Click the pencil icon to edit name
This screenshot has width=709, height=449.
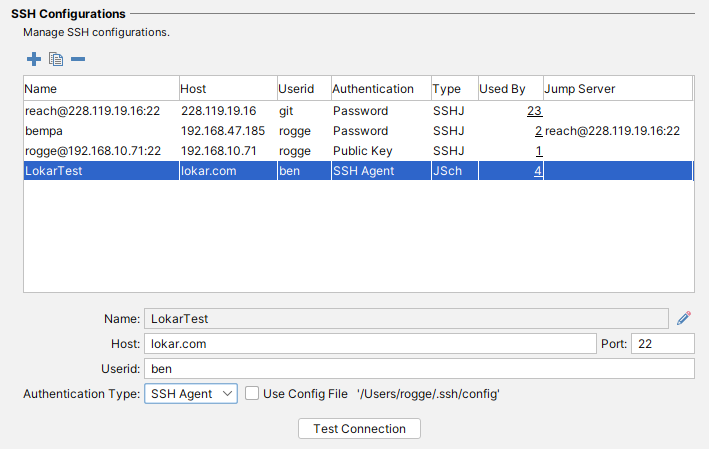click(684, 318)
